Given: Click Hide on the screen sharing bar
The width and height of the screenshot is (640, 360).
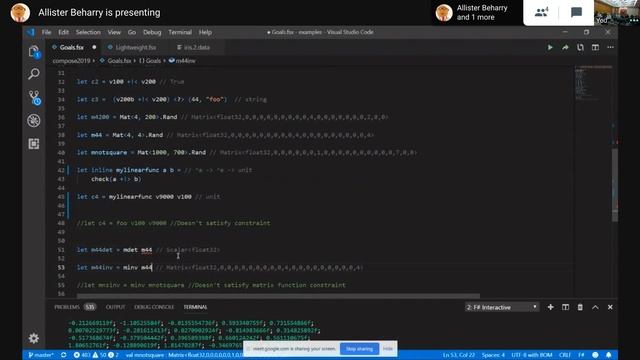Looking at the screenshot, I should coord(388,349).
